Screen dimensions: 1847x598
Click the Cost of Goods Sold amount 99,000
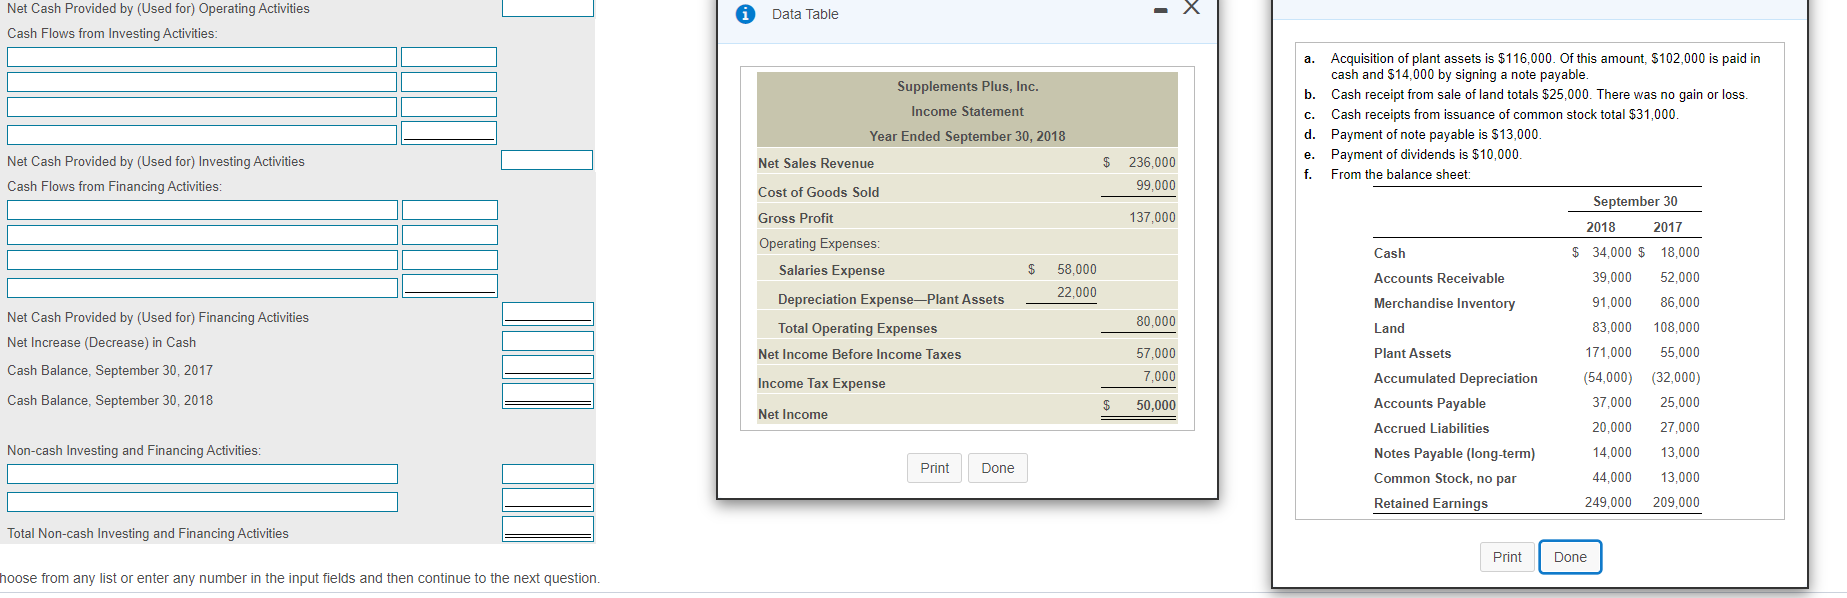(1156, 186)
